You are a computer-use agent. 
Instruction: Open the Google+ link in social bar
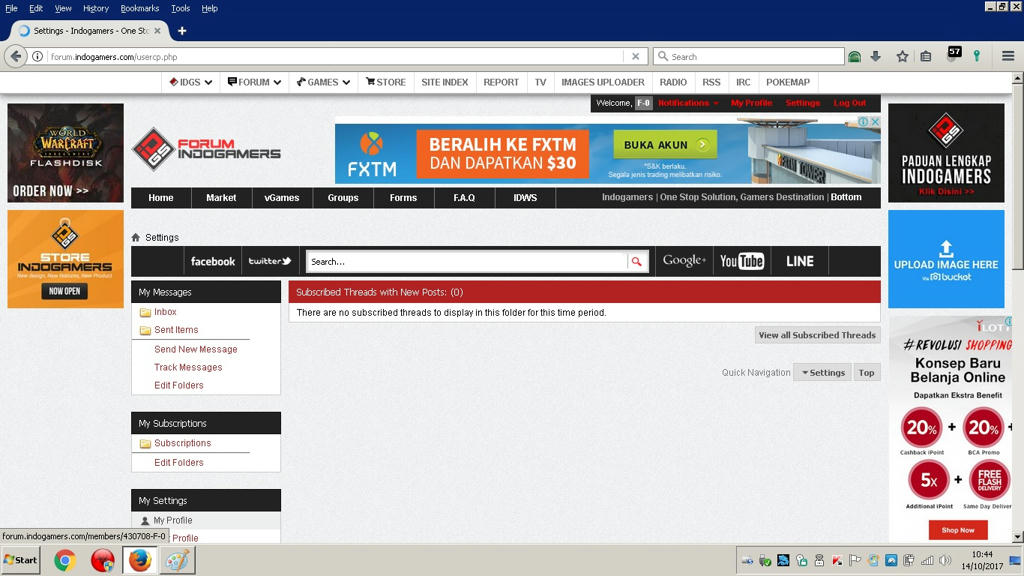684,261
